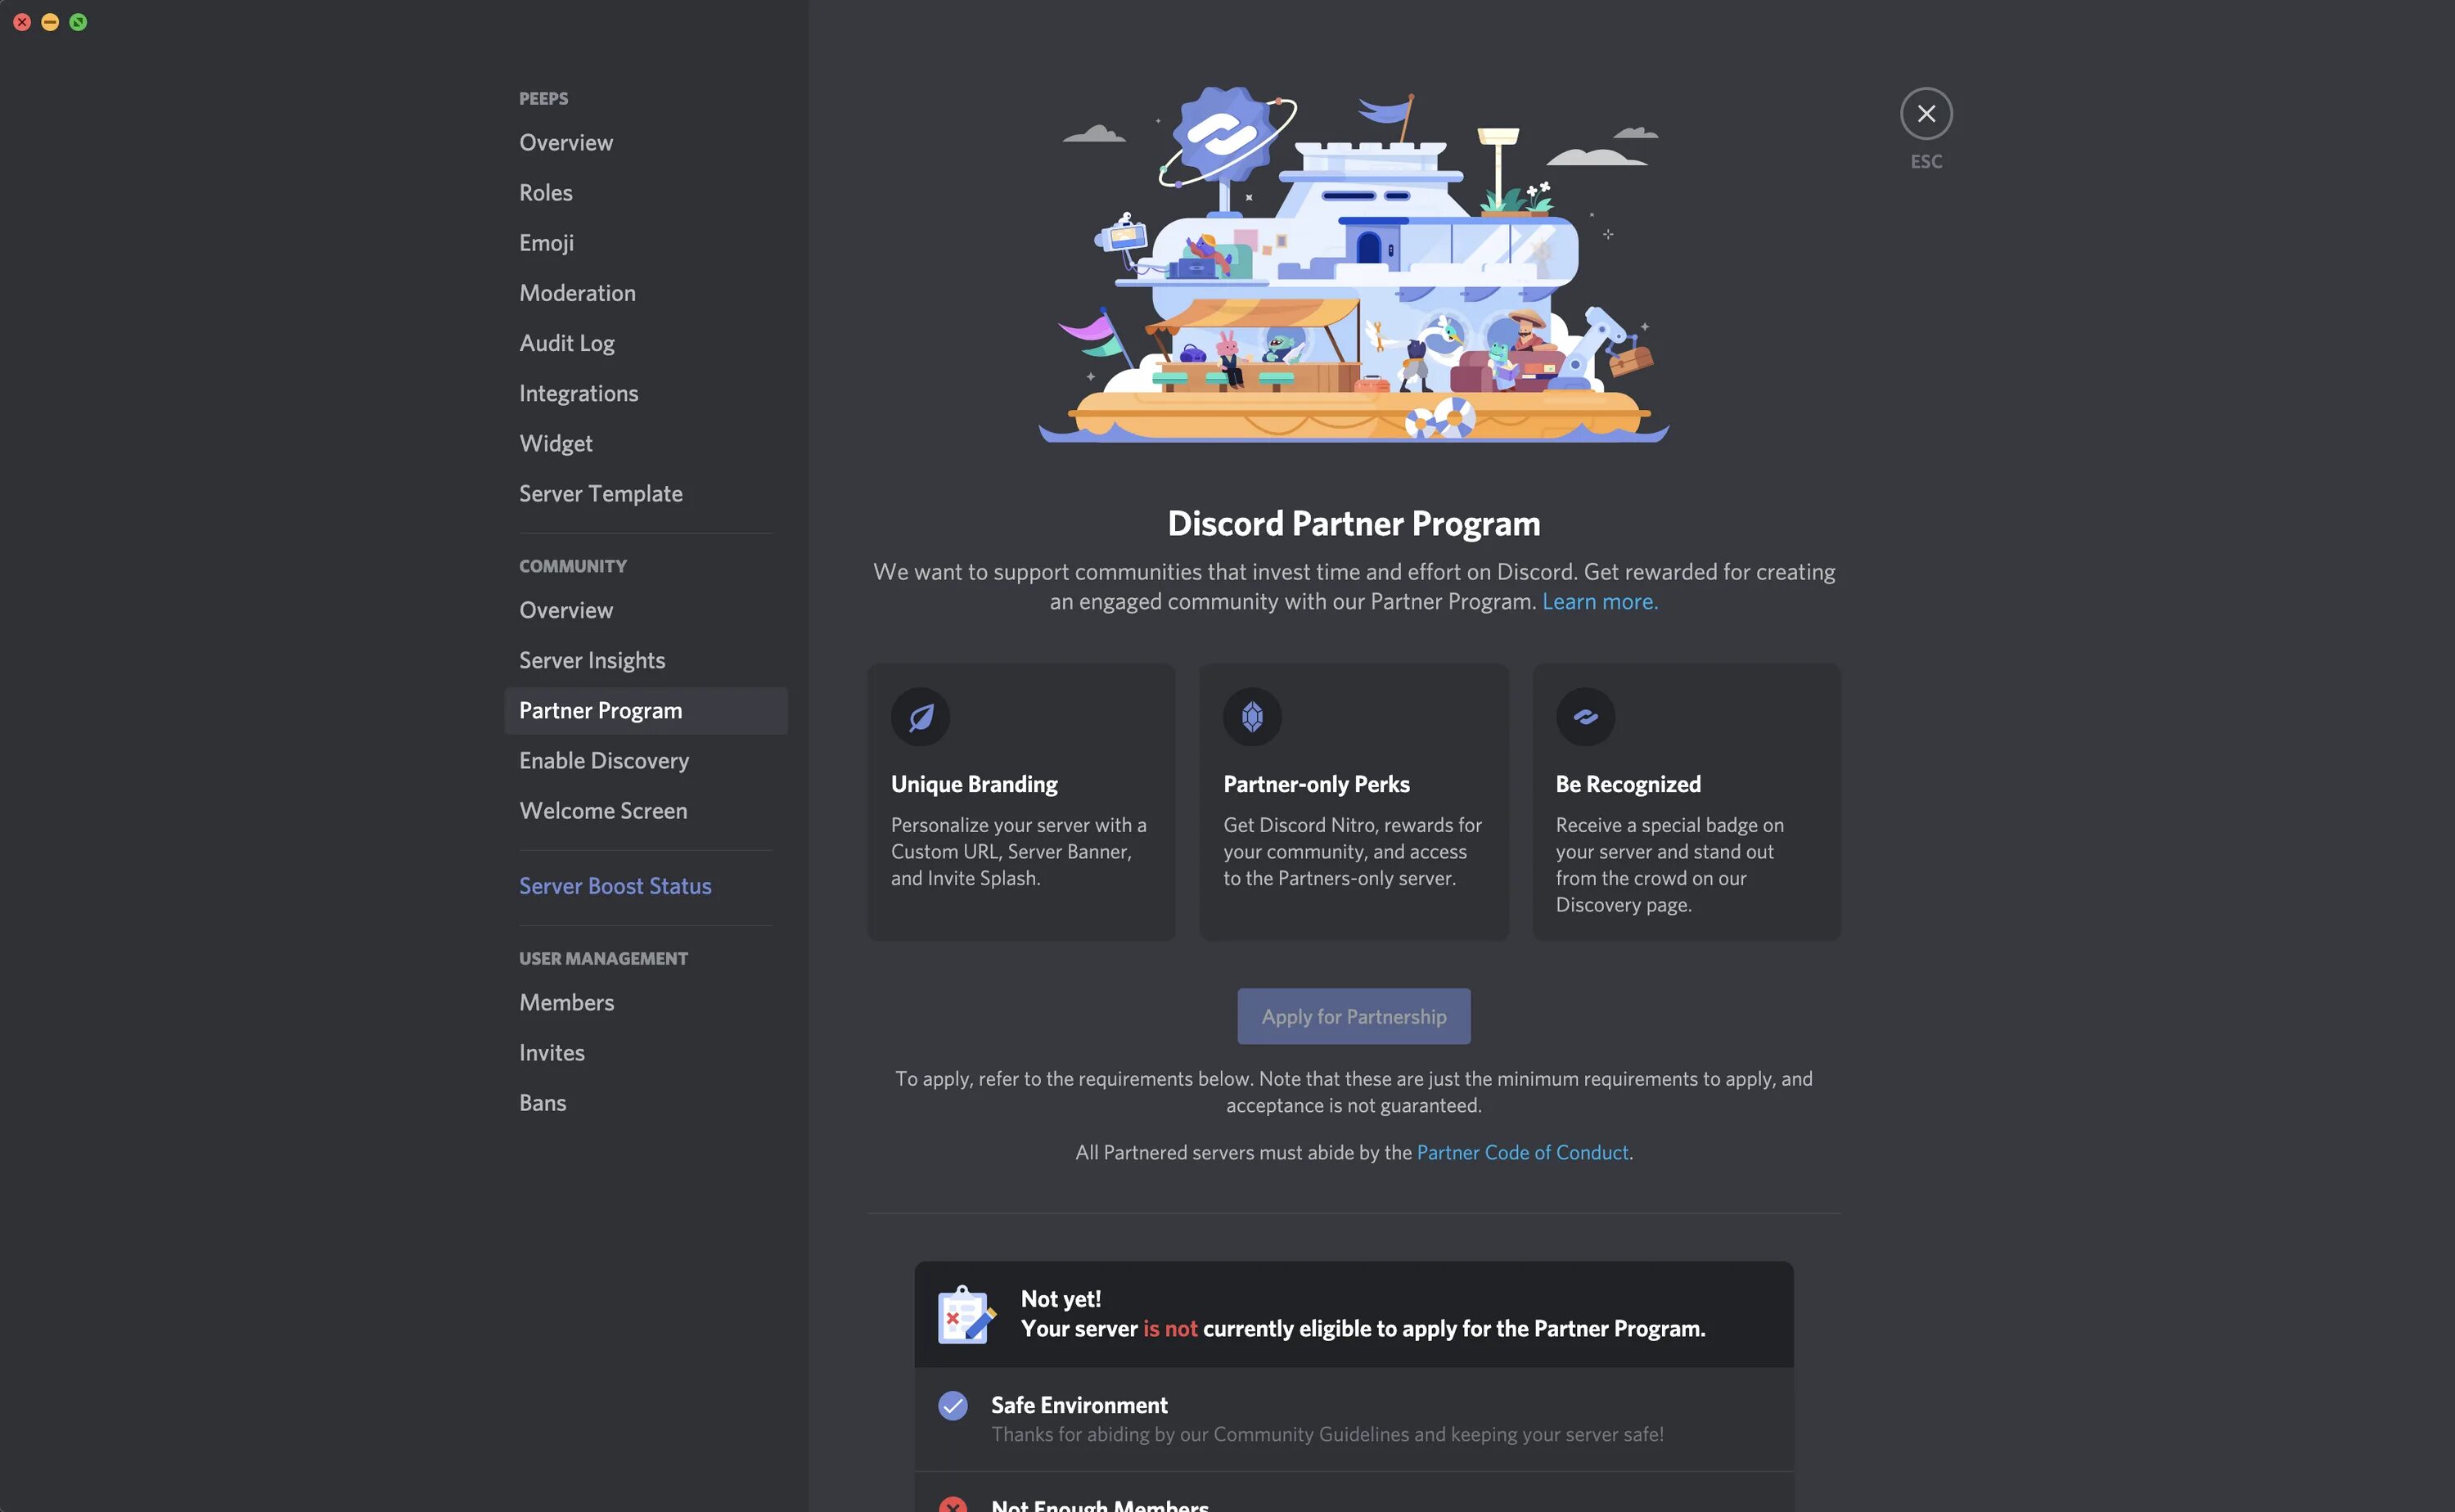
Task: Click the close ESC button icon
Action: (1926, 112)
